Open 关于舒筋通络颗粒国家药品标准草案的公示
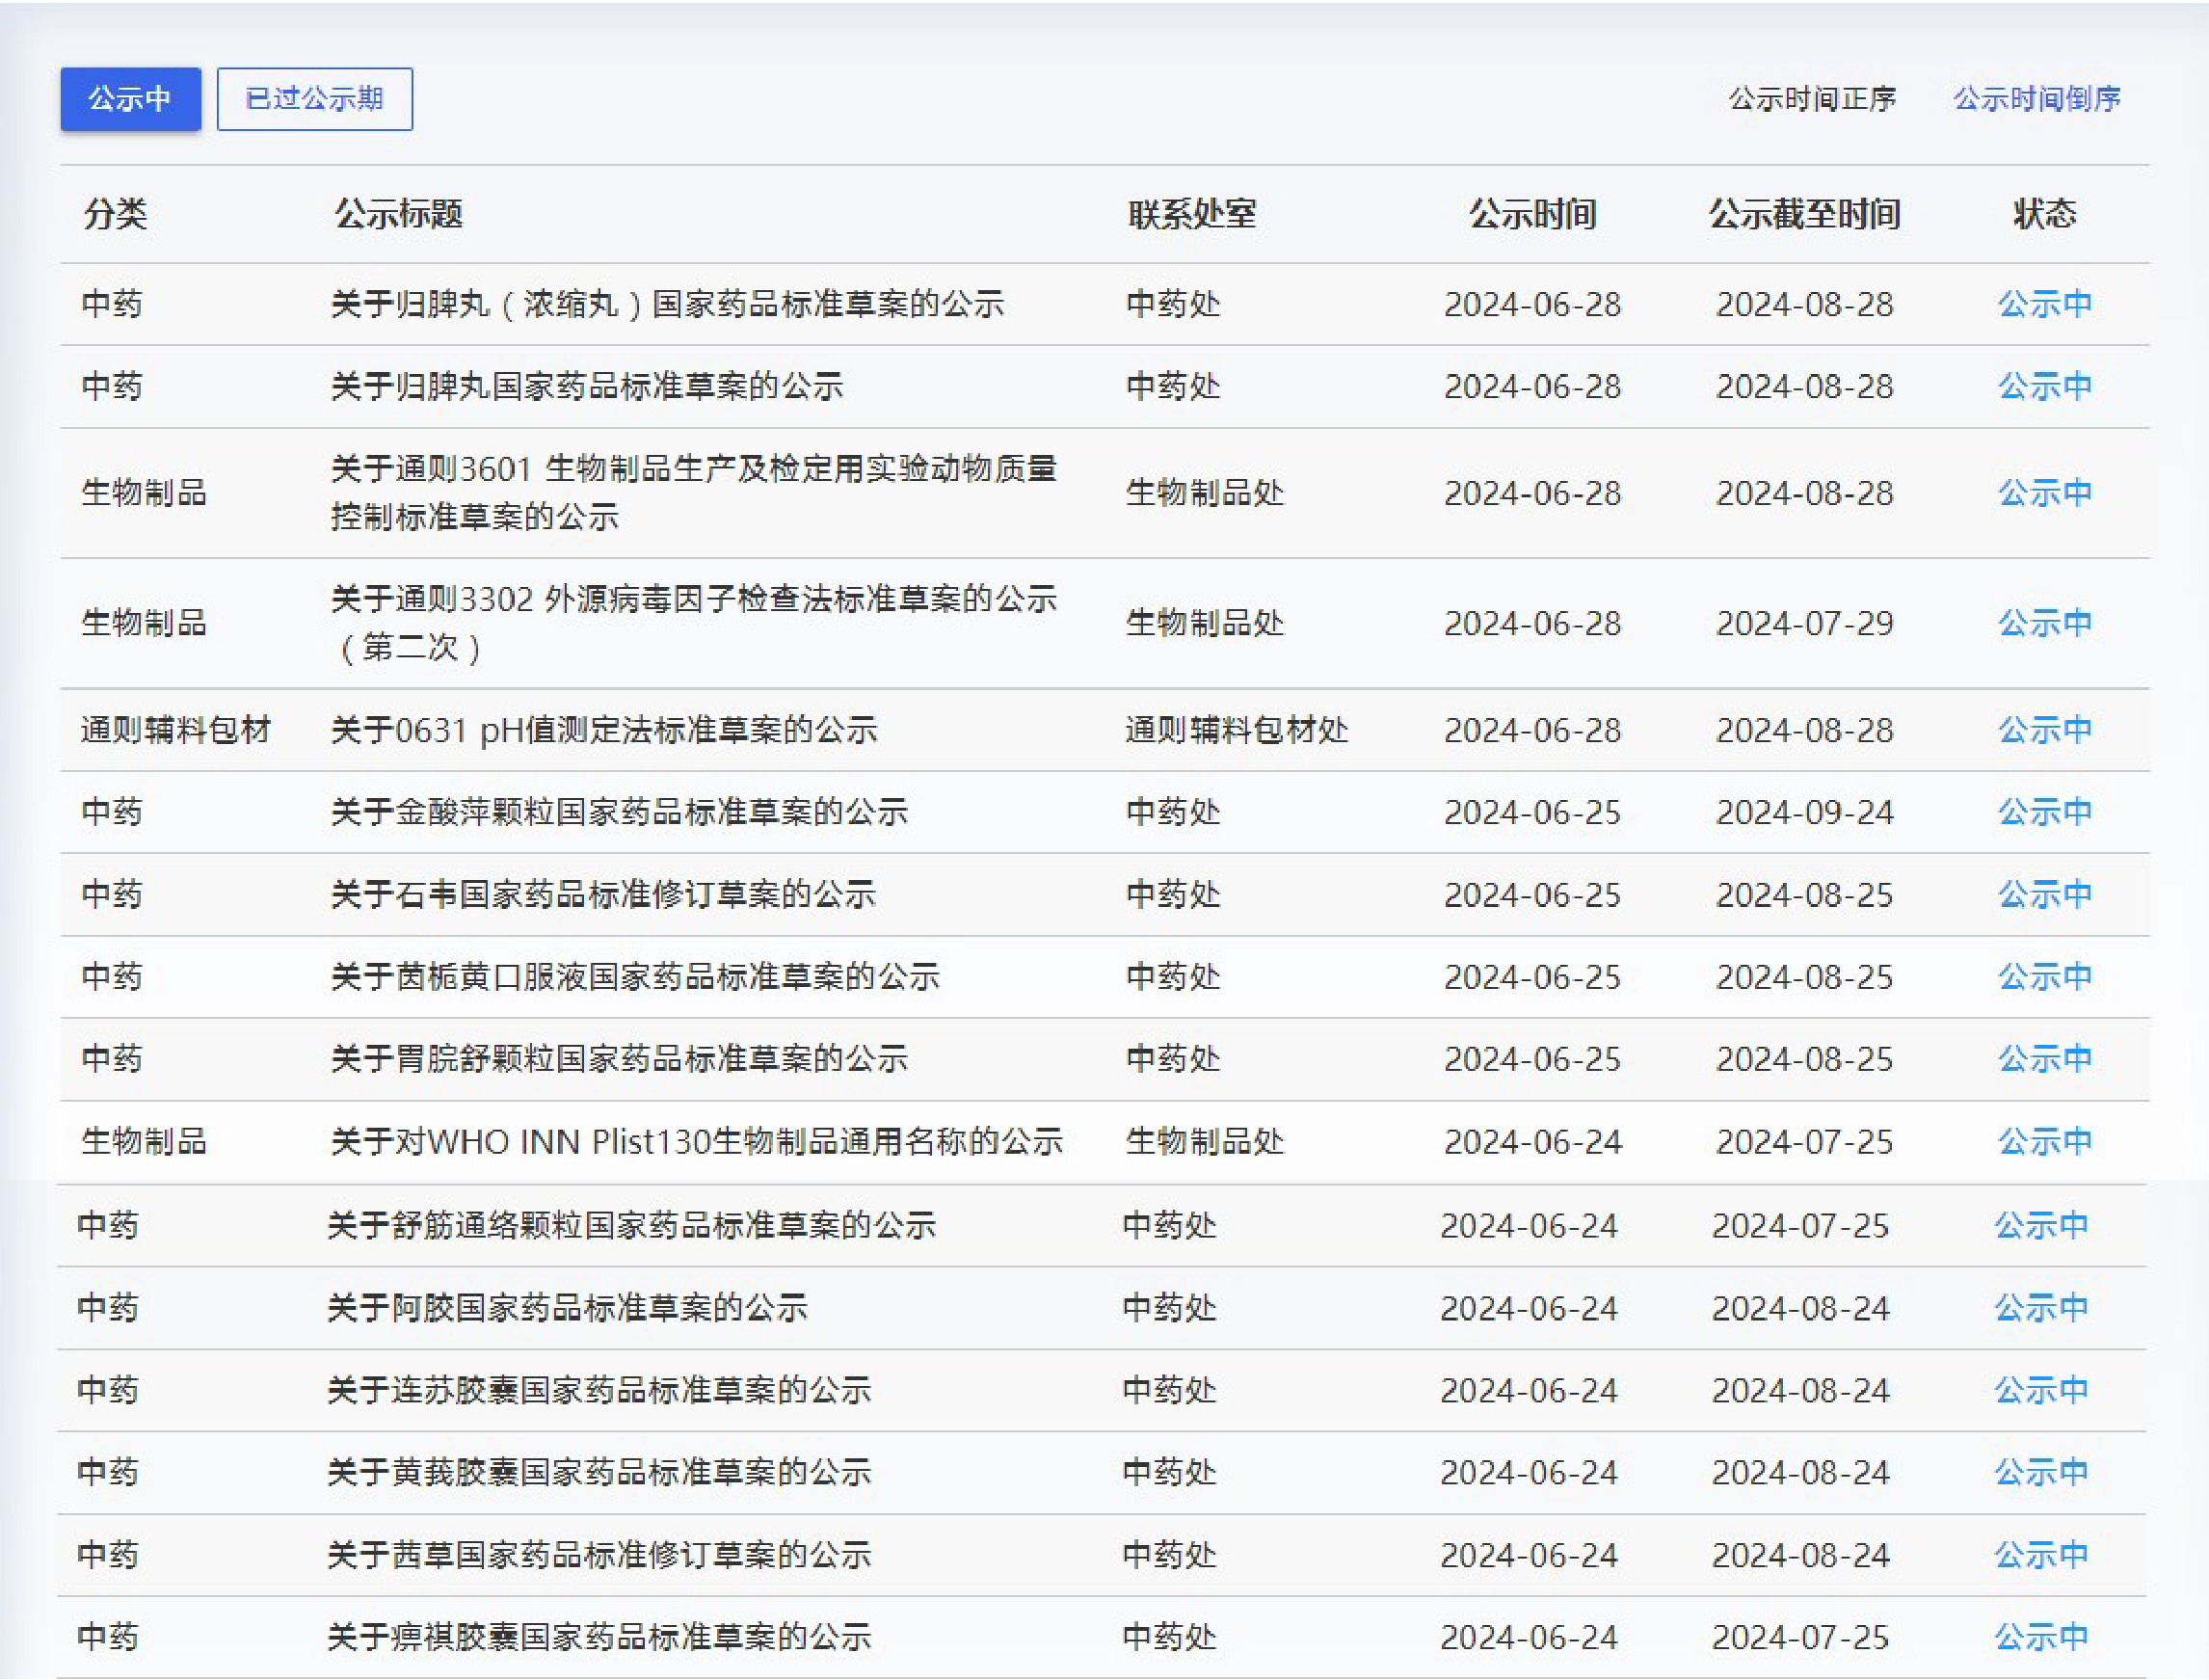The width and height of the screenshot is (2209, 1680). point(631,1225)
